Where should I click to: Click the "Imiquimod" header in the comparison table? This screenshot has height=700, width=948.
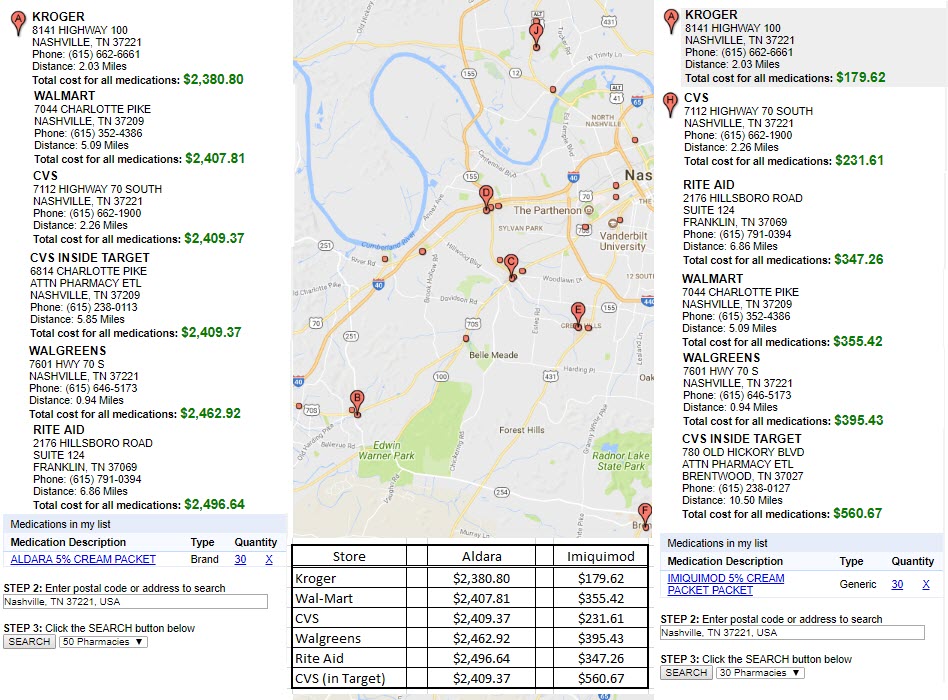[x=600, y=556]
